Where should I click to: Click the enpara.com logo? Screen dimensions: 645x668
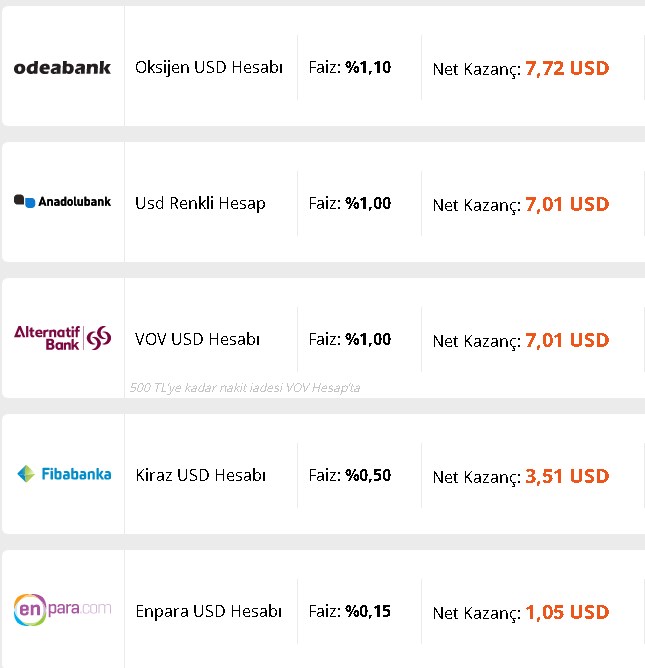tap(62, 610)
